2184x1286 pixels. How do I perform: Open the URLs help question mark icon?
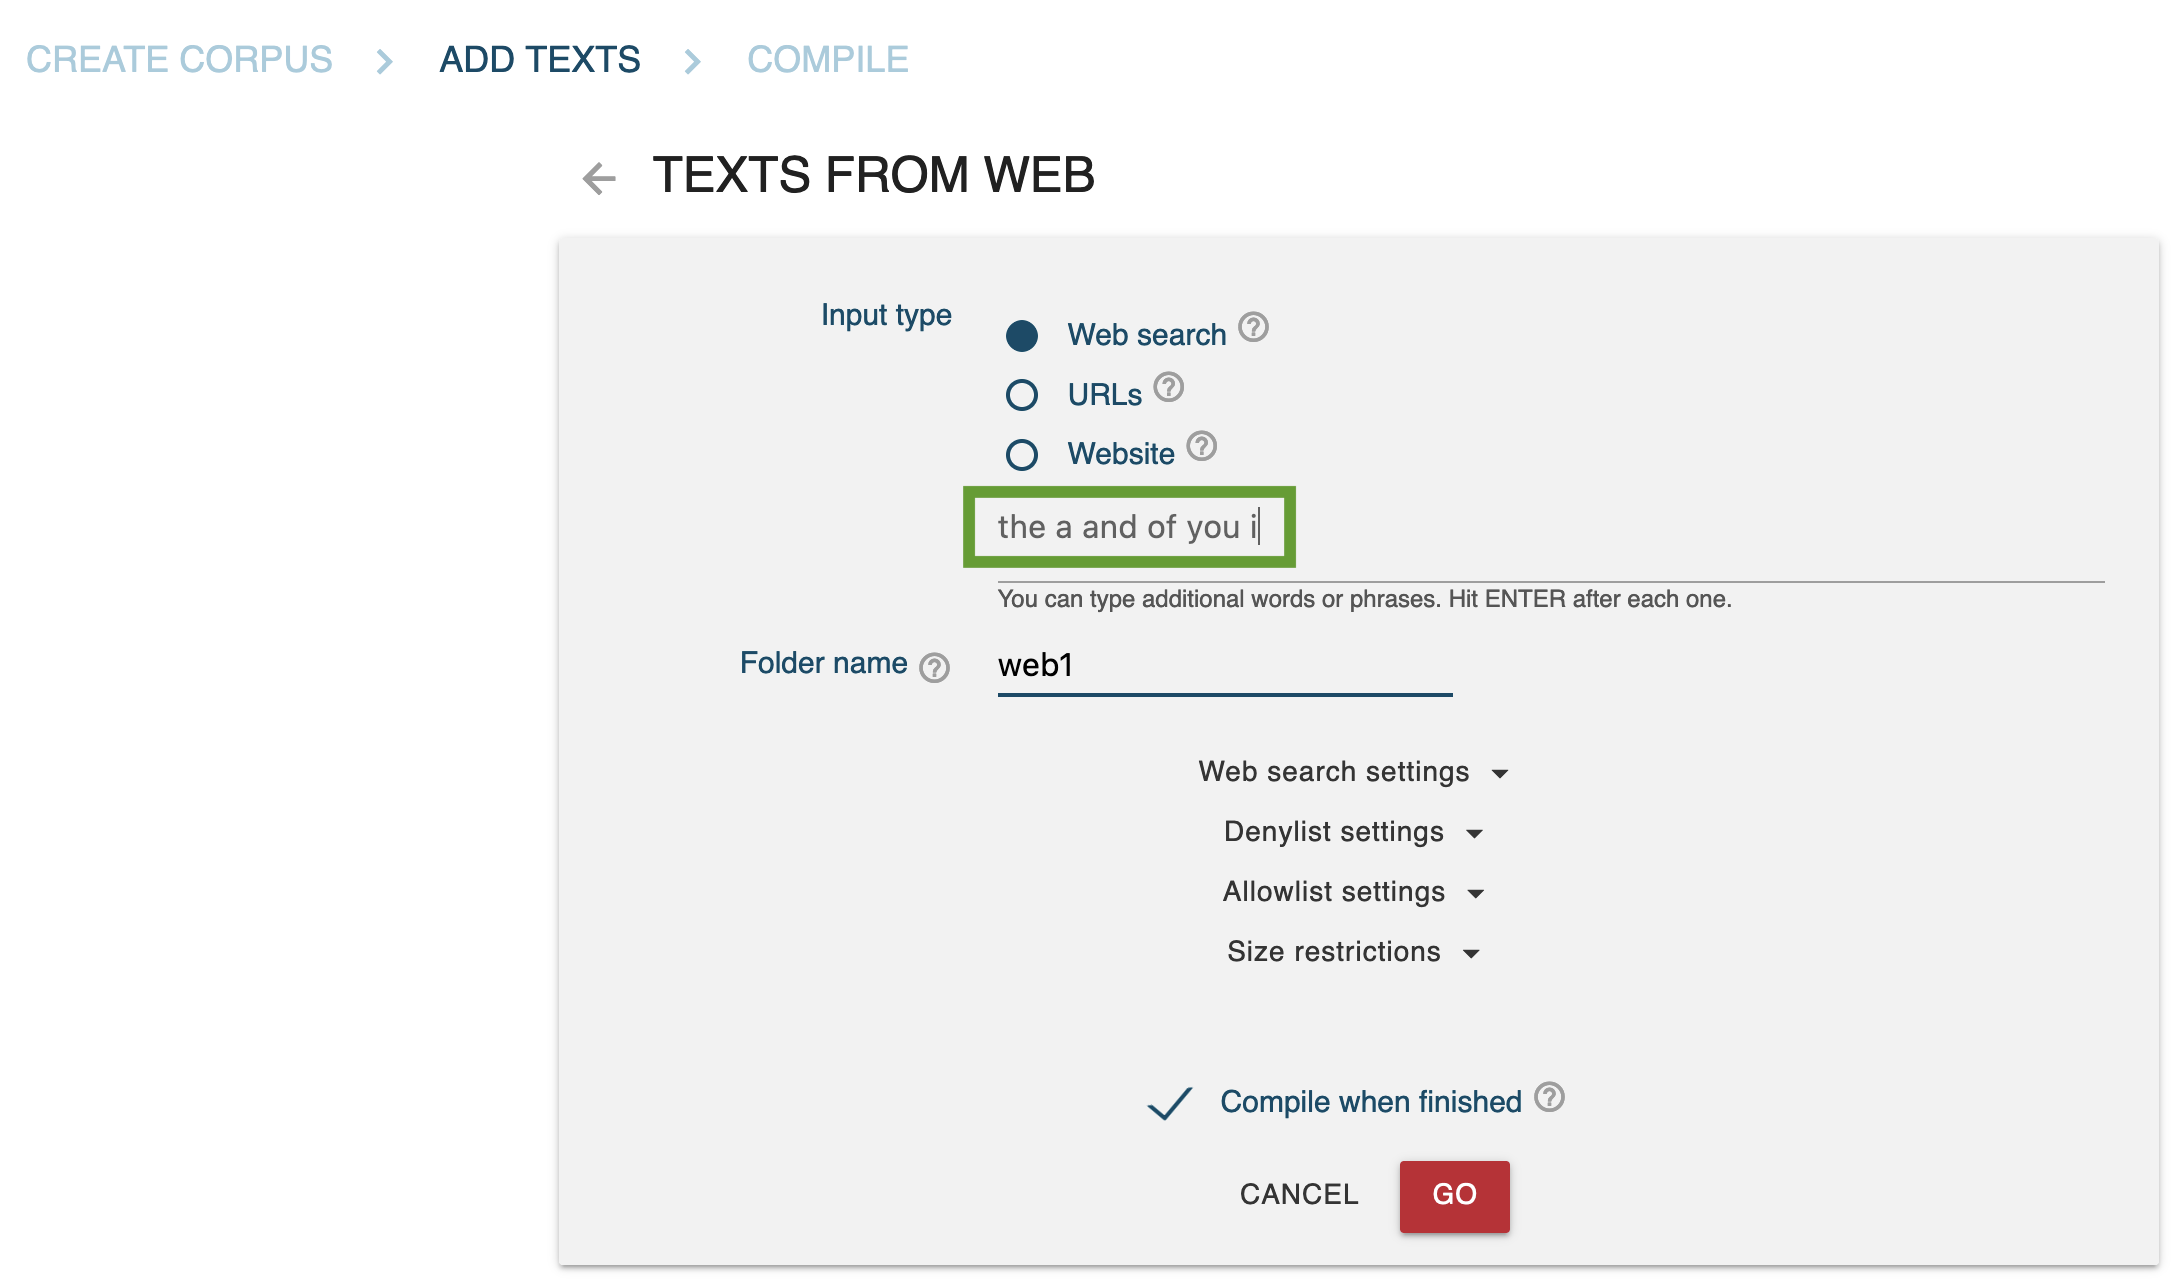click(1168, 387)
